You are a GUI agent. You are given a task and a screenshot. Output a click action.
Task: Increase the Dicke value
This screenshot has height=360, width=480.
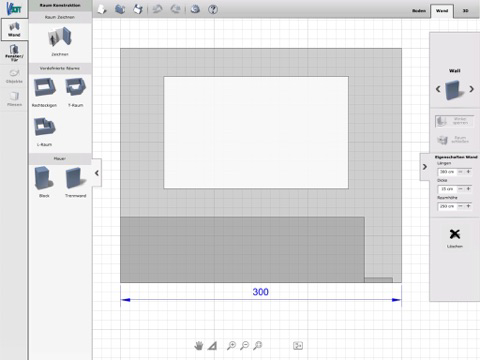(468, 189)
